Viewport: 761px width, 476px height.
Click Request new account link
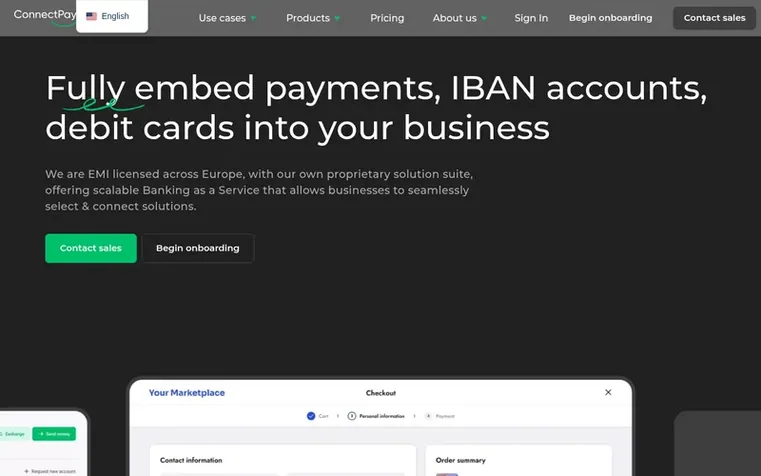click(50, 471)
